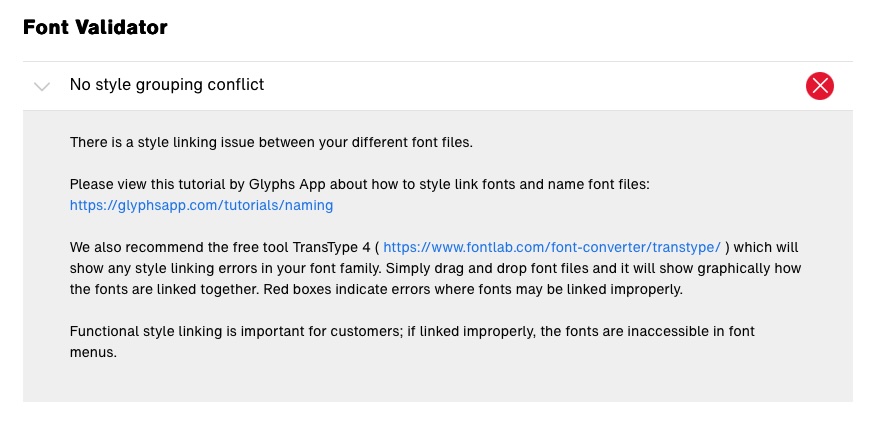Image resolution: width=877 pixels, height=422 pixels.
Task: Collapse the No style grouping conflict section
Action: click(x=42, y=86)
